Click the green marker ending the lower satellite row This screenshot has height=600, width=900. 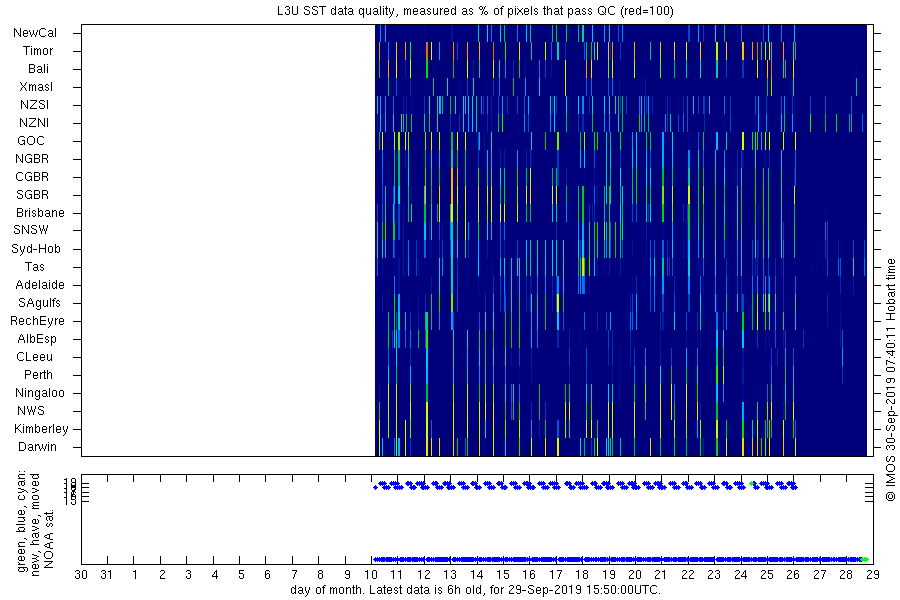tap(865, 559)
